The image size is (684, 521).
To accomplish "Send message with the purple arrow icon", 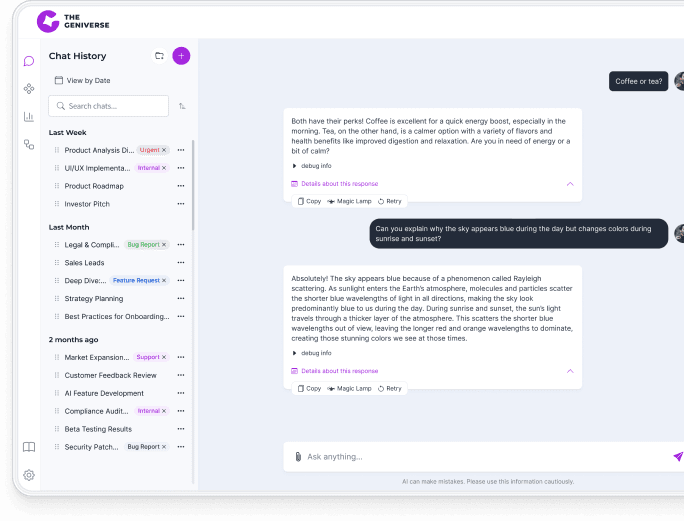I will (677, 457).
